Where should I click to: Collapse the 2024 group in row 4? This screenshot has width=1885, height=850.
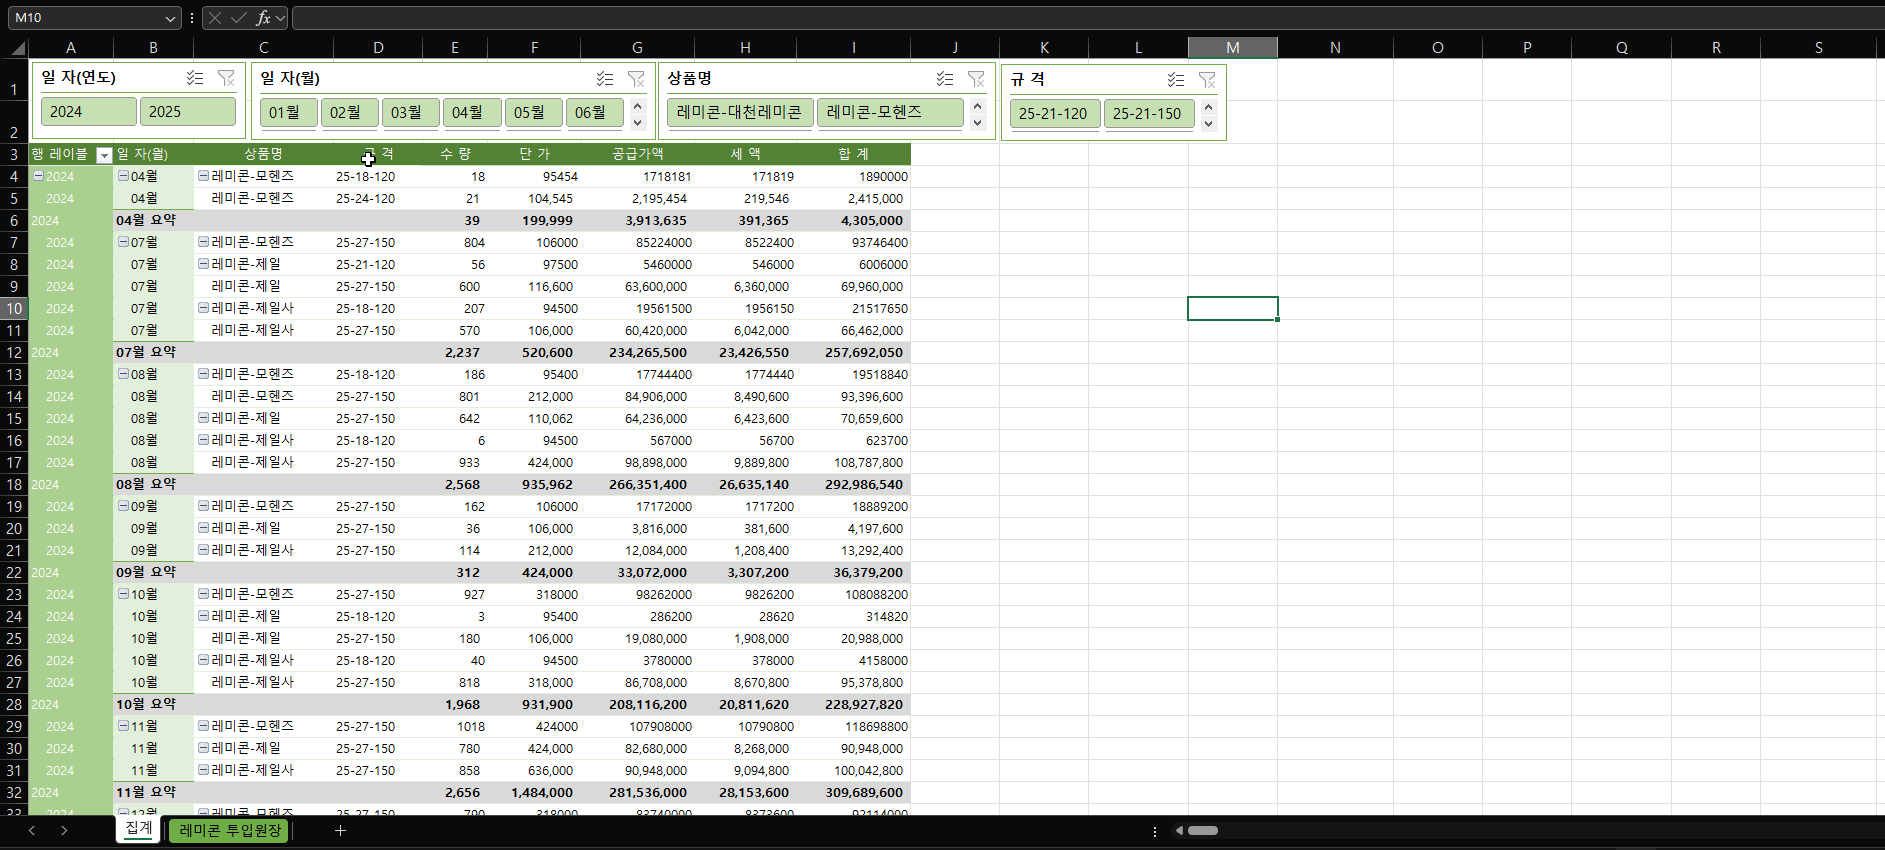38,176
